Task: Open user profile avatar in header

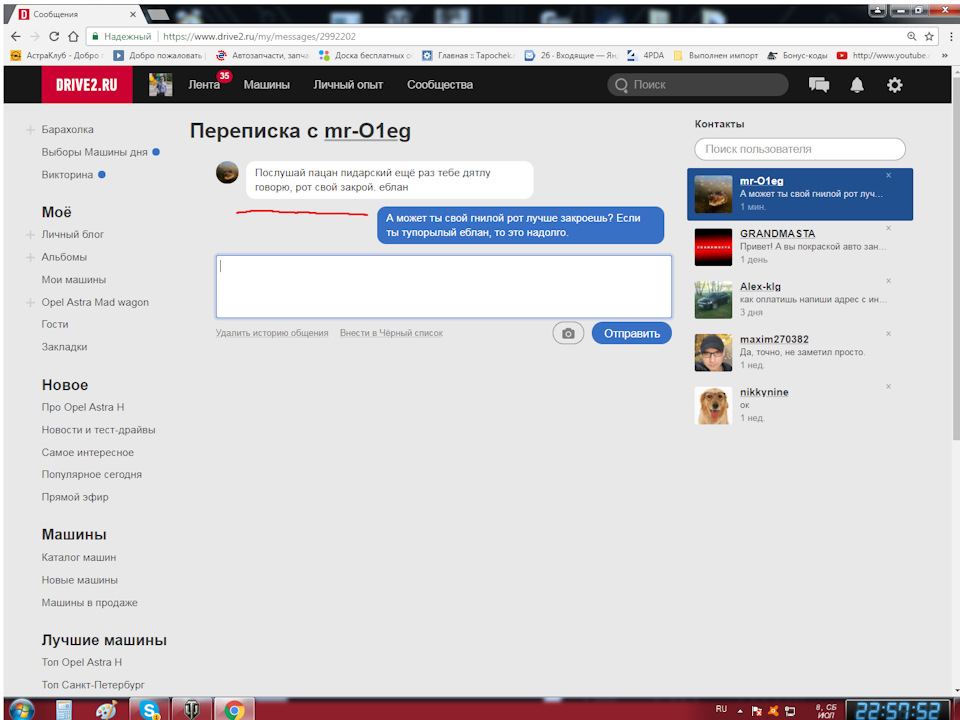Action: [160, 85]
